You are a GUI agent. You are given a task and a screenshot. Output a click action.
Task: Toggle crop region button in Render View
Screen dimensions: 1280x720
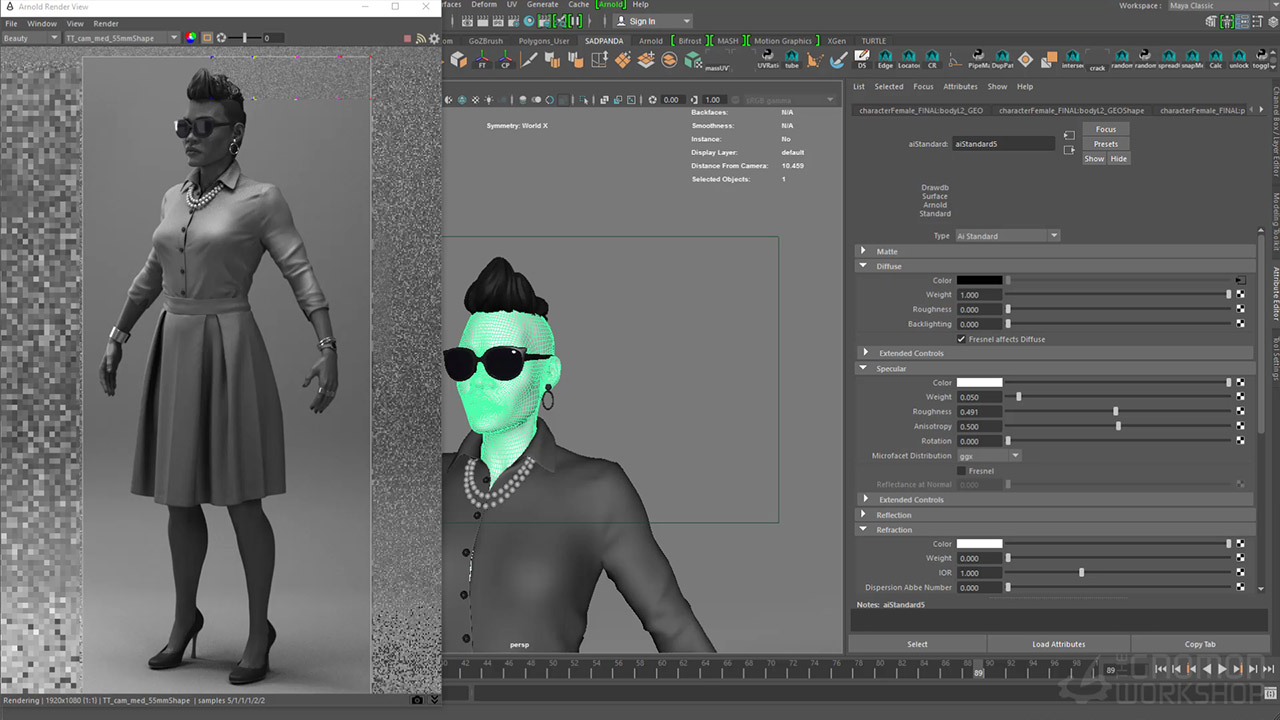(207, 38)
